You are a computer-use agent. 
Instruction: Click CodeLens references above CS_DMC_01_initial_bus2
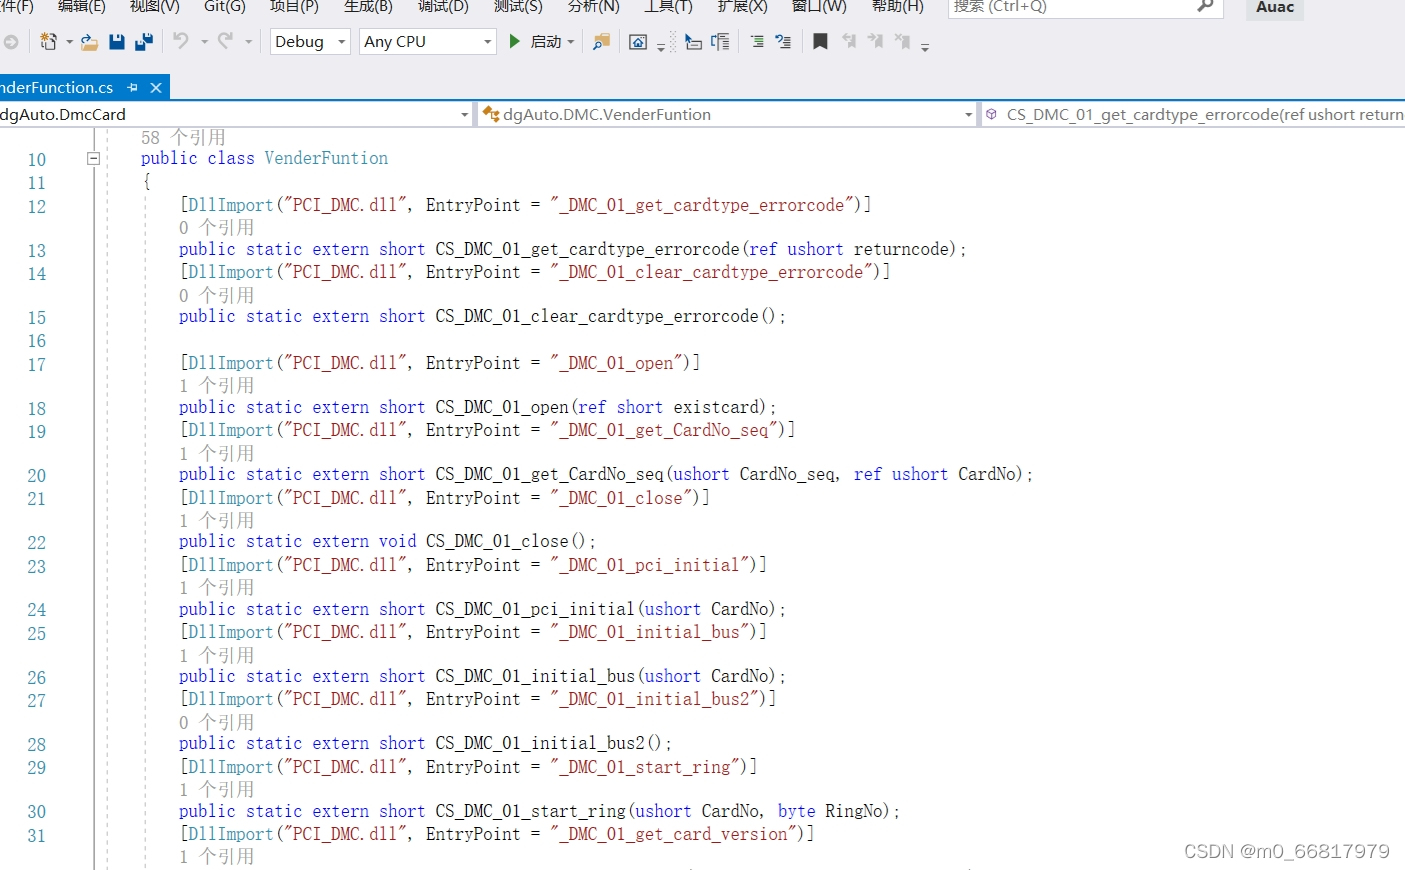point(217,722)
